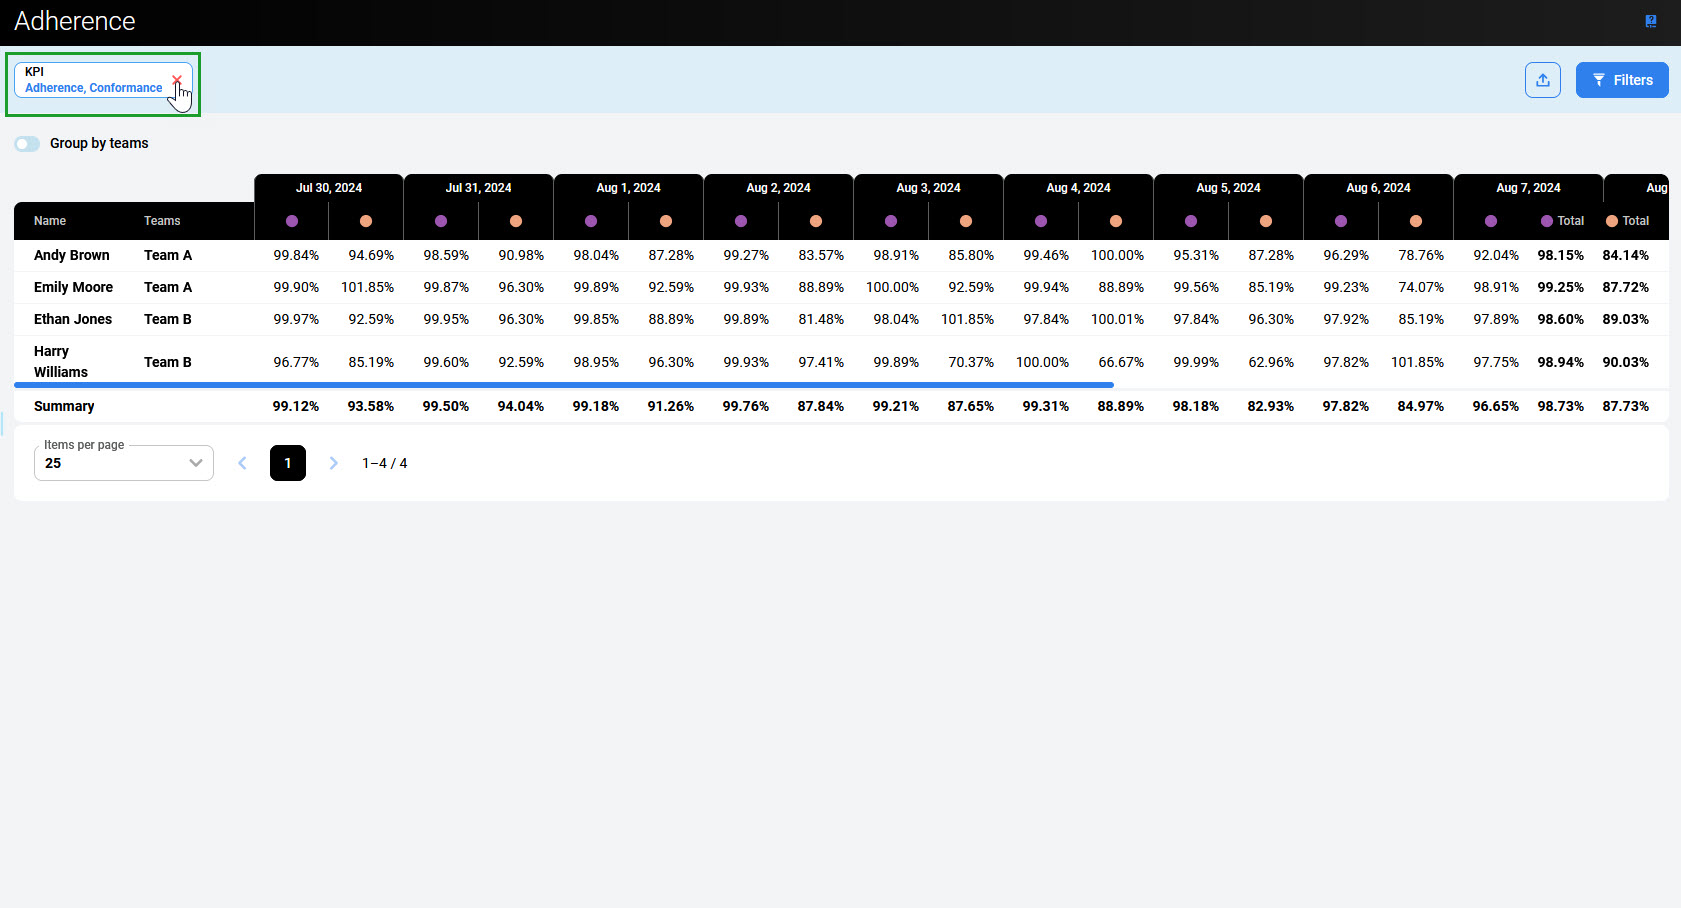This screenshot has height=908, width=1681.
Task: Open the Items per page dropdown
Action: pos(124,463)
